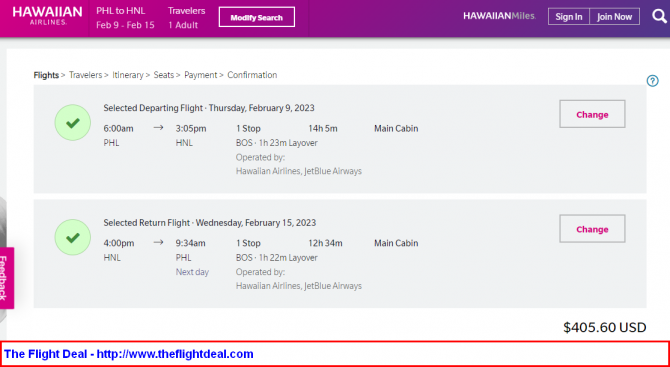
Task: Click Modify Search button
Action: tap(257, 17)
